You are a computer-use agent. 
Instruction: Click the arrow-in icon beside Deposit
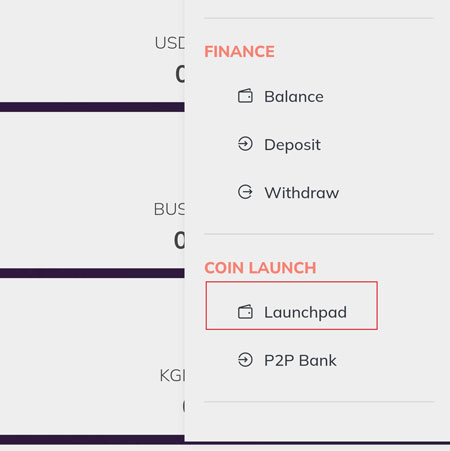[x=245, y=144]
